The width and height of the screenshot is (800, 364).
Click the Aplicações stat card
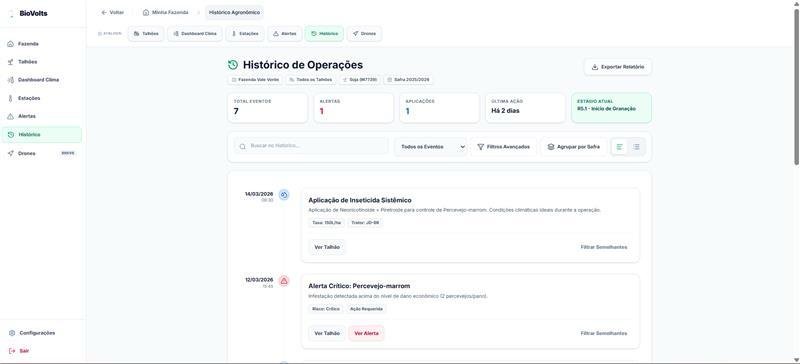point(439,108)
